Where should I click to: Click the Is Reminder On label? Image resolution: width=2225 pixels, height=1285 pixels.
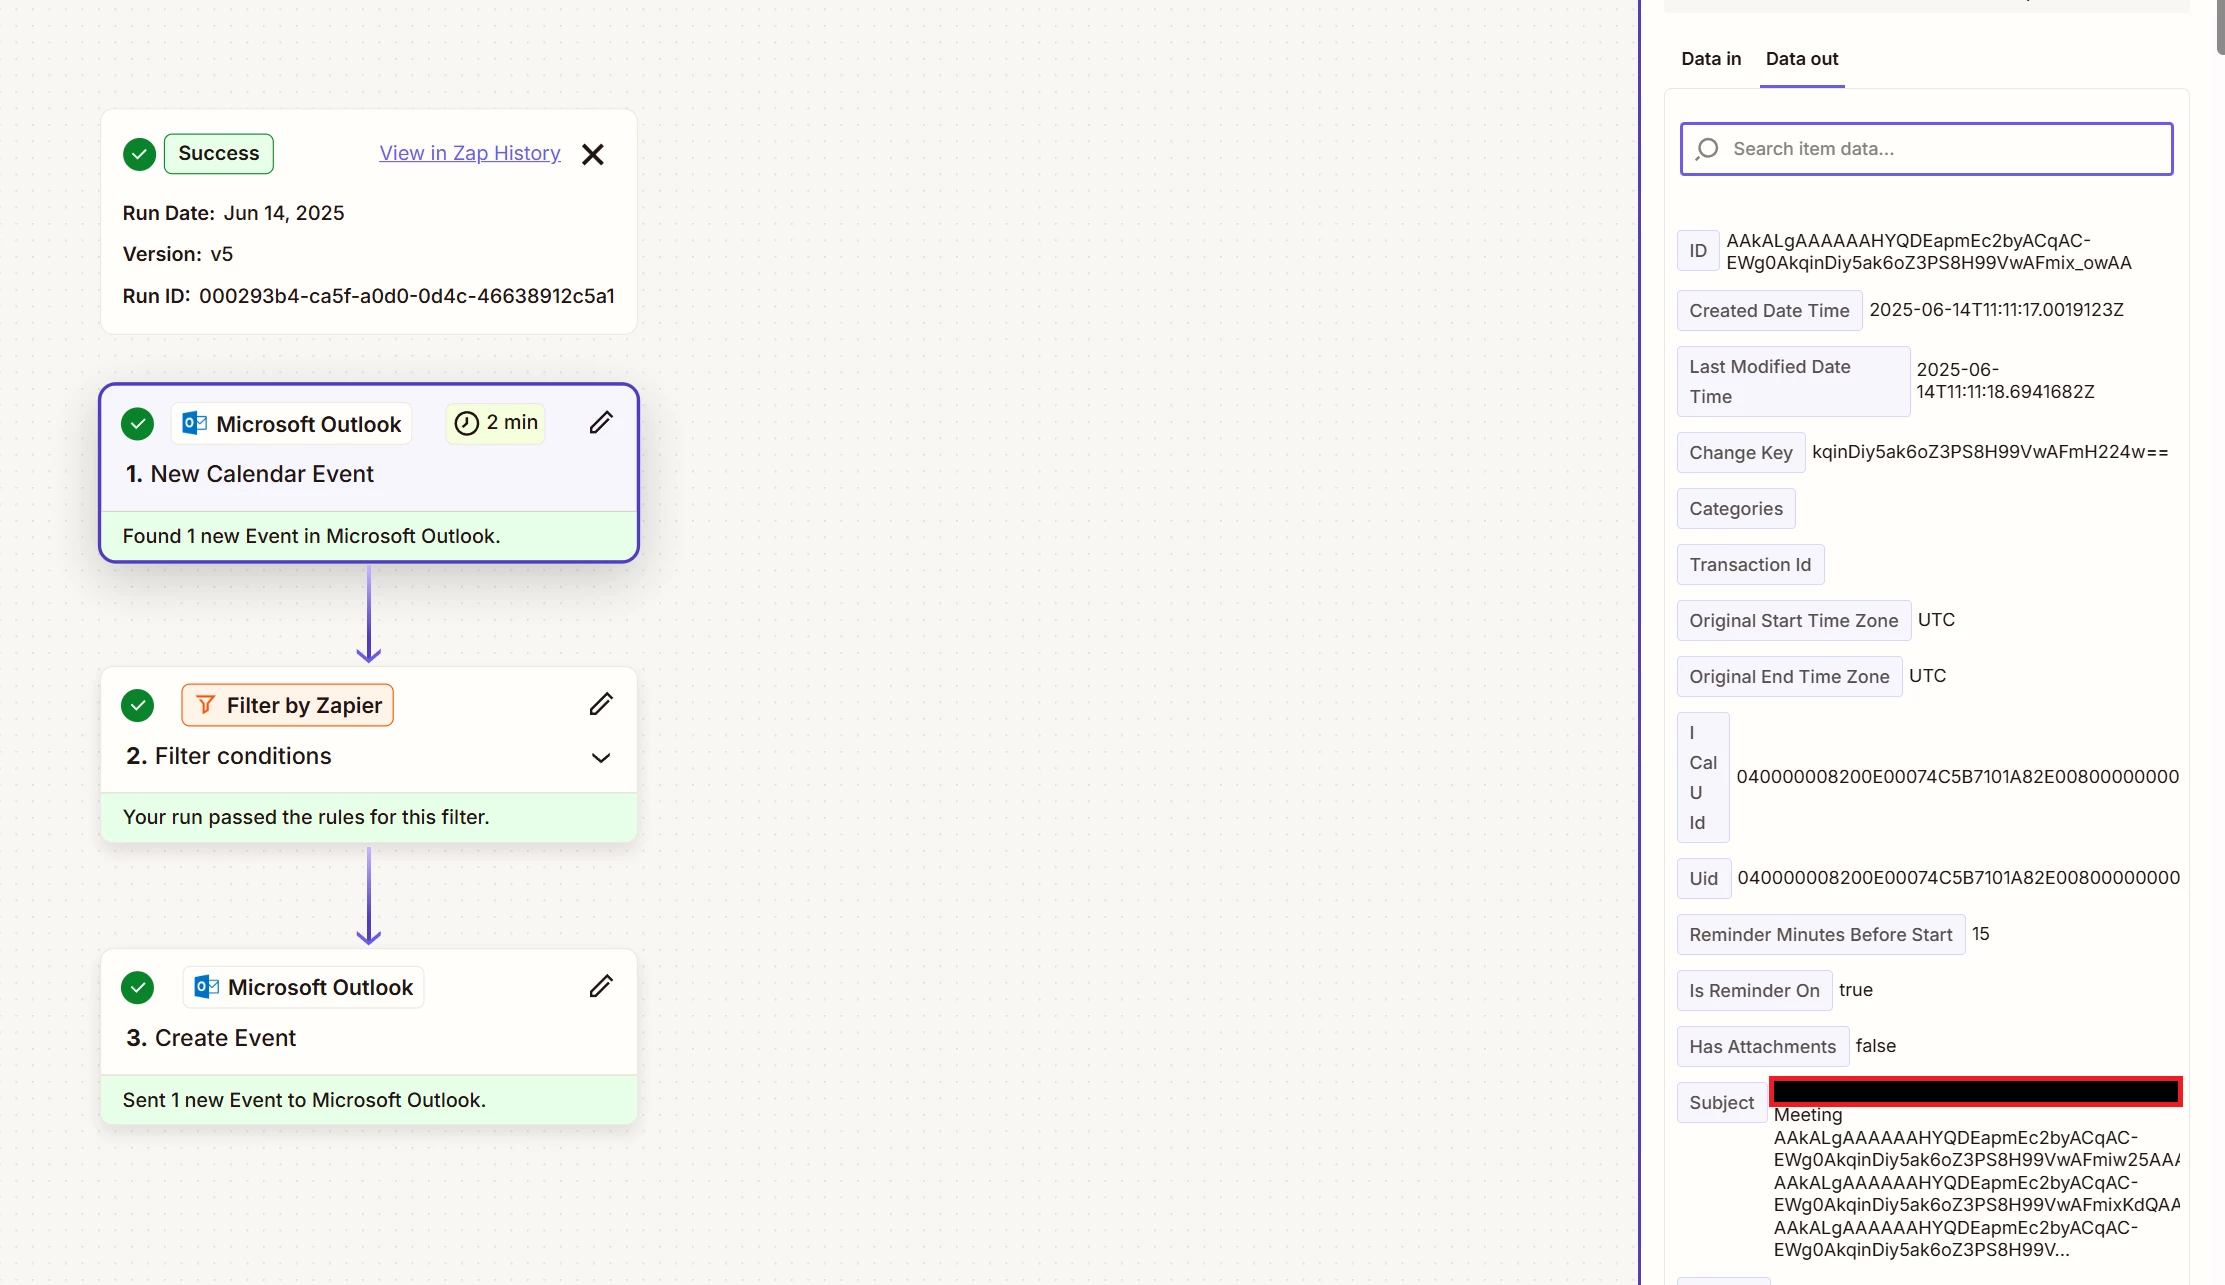[x=1754, y=991]
